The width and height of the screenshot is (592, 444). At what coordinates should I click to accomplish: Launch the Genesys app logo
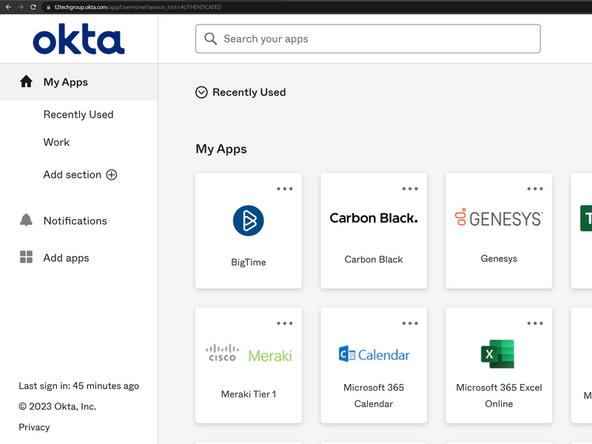click(x=498, y=218)
